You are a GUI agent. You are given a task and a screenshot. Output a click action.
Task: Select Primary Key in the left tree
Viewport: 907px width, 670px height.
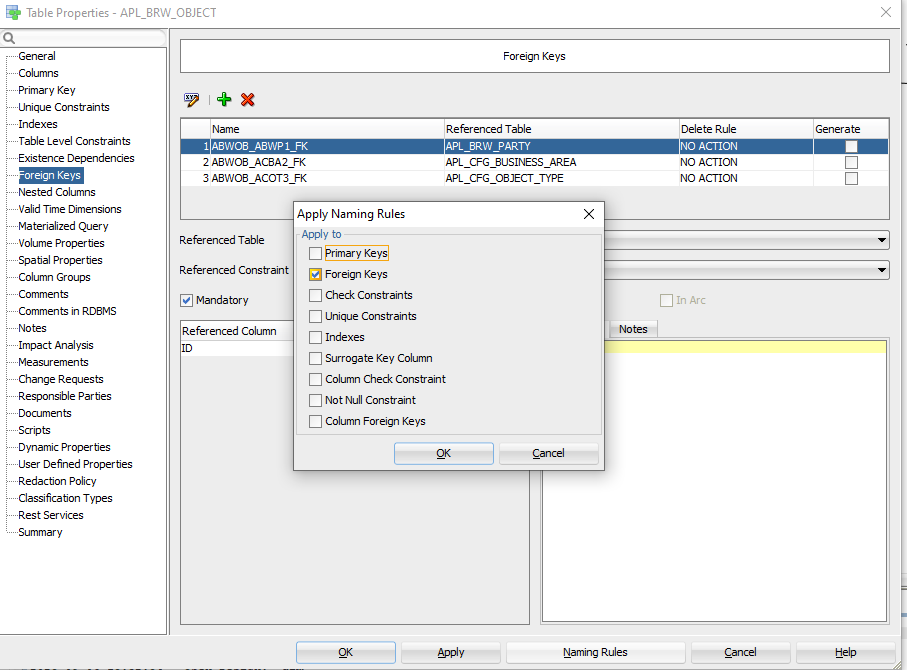[x=46, y=90]
